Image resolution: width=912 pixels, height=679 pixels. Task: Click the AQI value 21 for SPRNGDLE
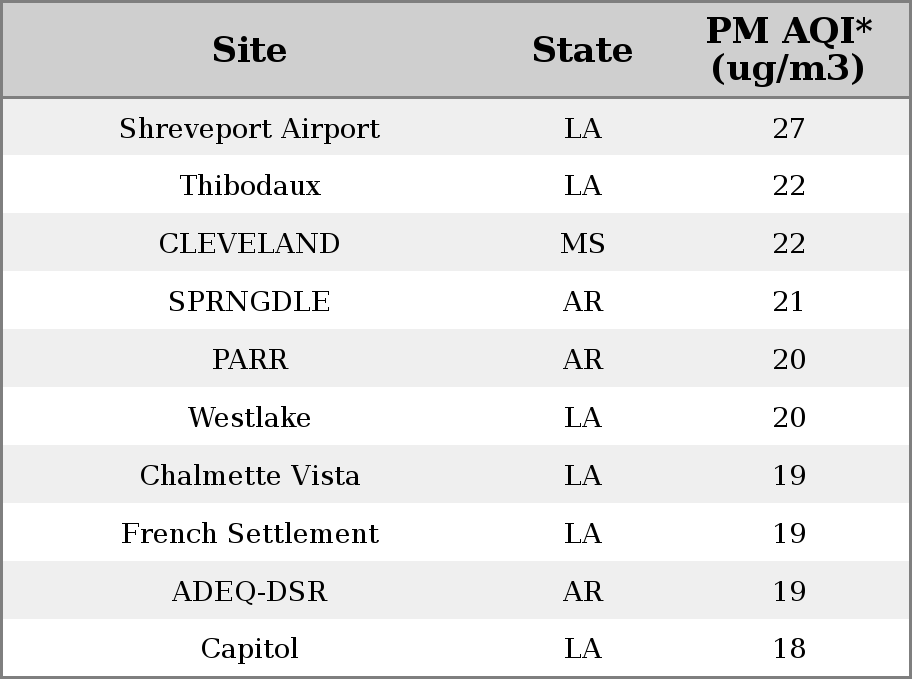pos(789,301)
